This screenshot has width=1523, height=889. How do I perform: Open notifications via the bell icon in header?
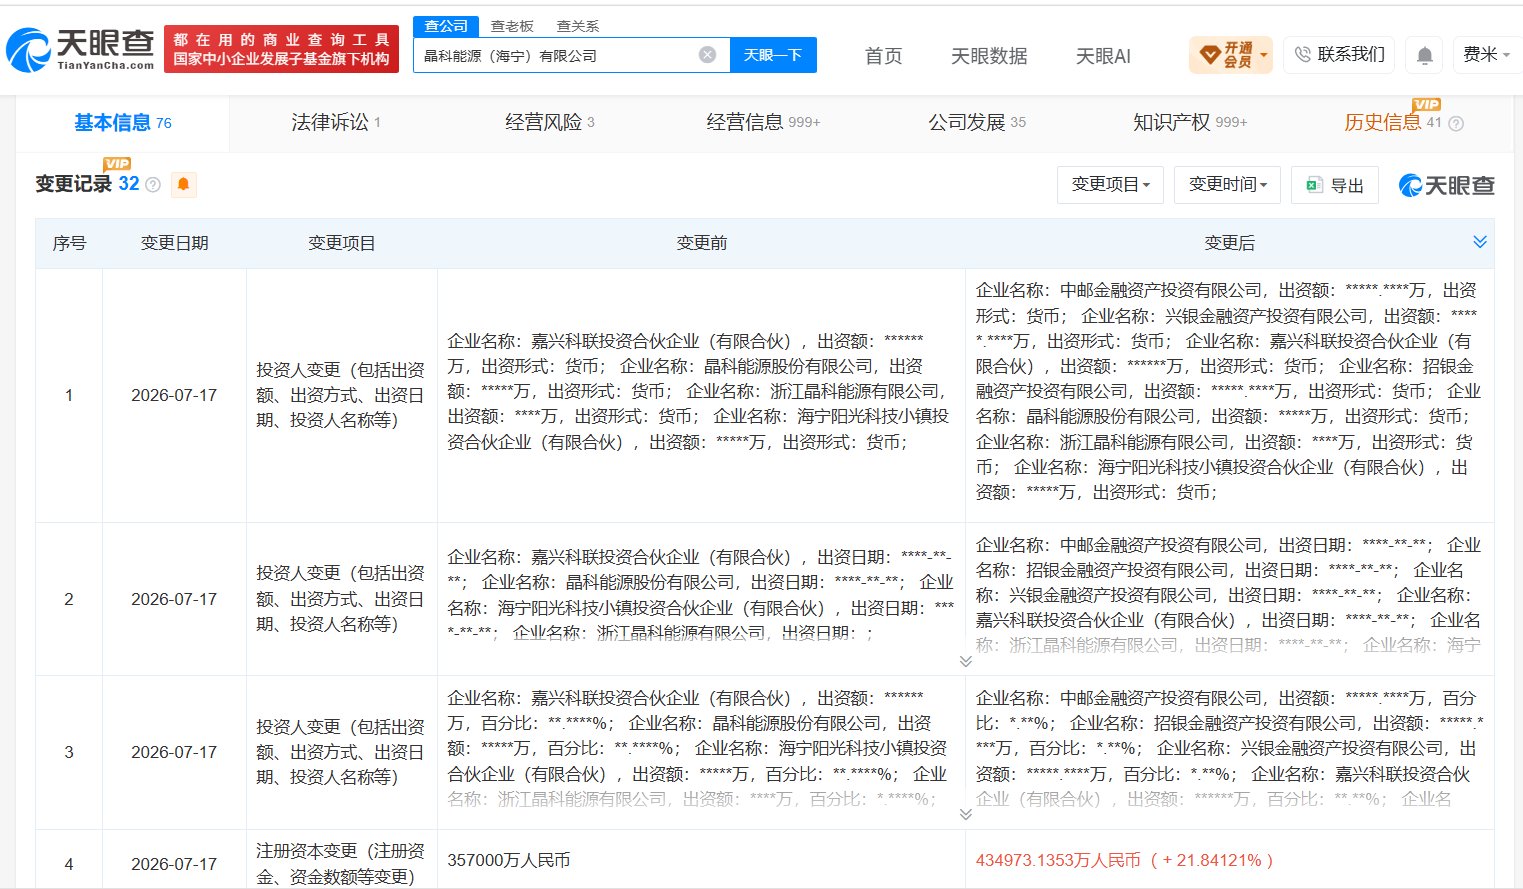pos(1425,55)
